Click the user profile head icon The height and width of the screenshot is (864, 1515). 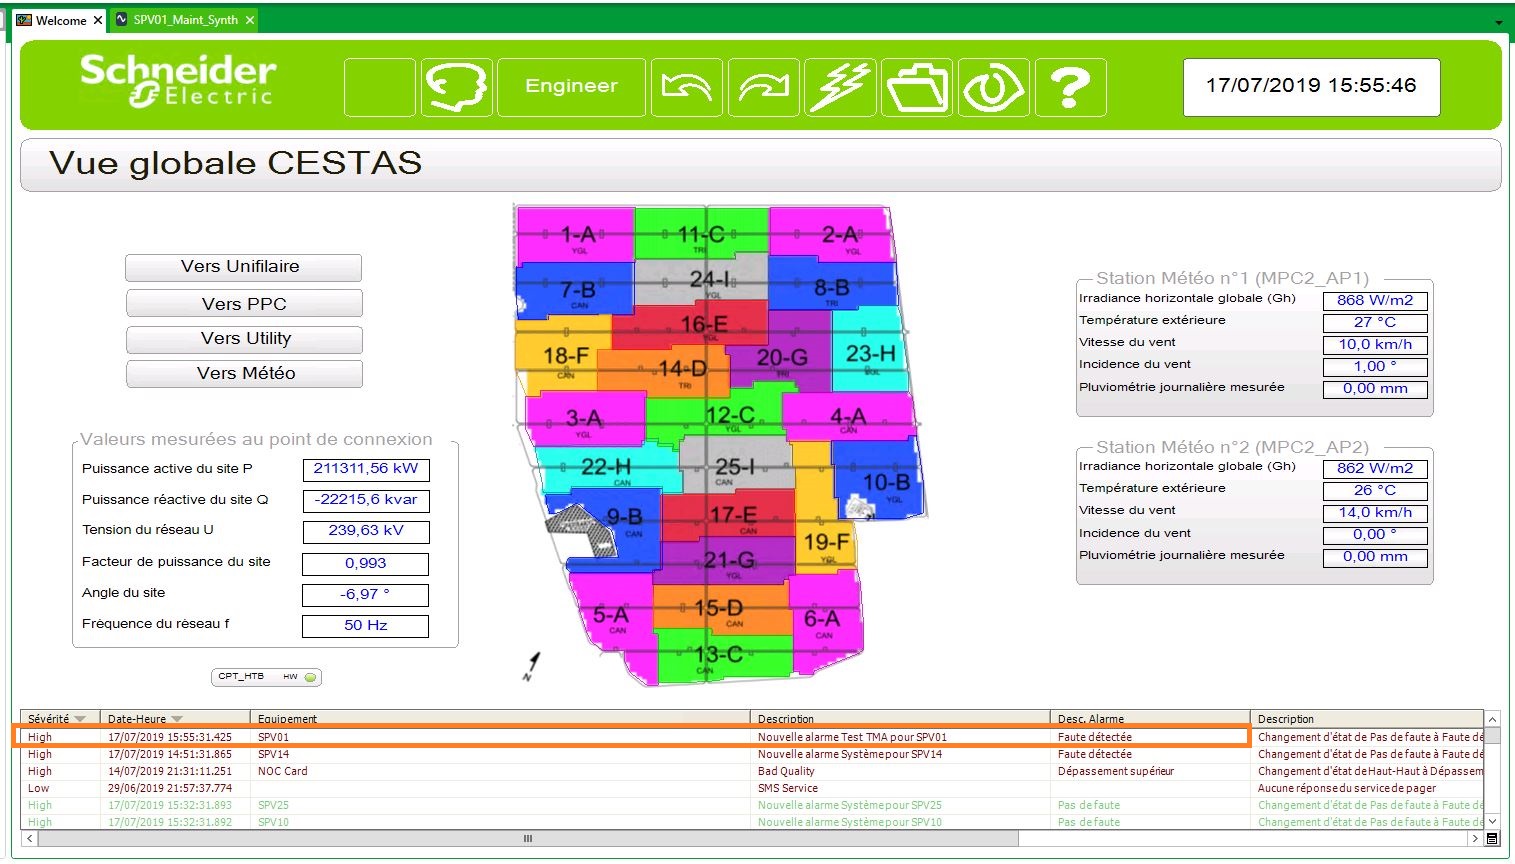click(x=457, y=87)
